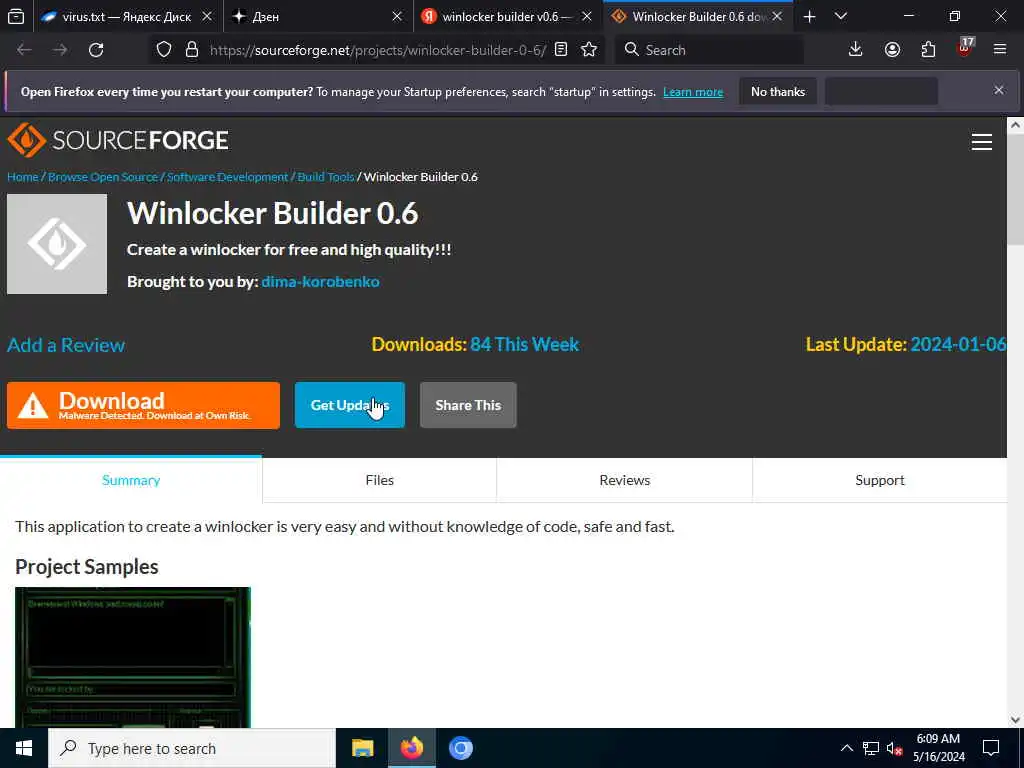Screen dimensions: 1024x768
Task: Expand the list all tabs chevron
Action: pos(841,17)
